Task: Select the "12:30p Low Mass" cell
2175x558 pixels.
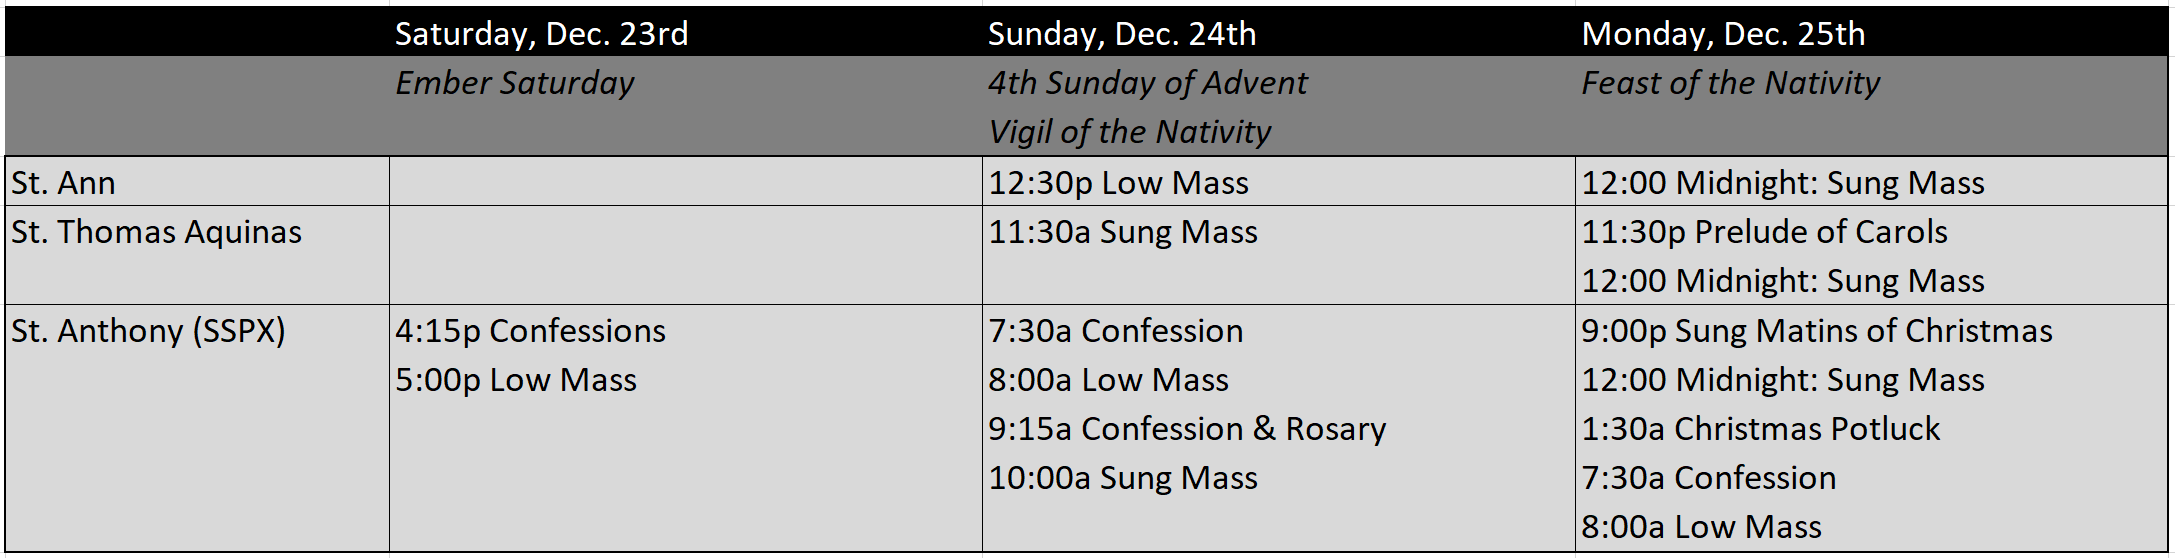Action: click(x=1118, y=183)
